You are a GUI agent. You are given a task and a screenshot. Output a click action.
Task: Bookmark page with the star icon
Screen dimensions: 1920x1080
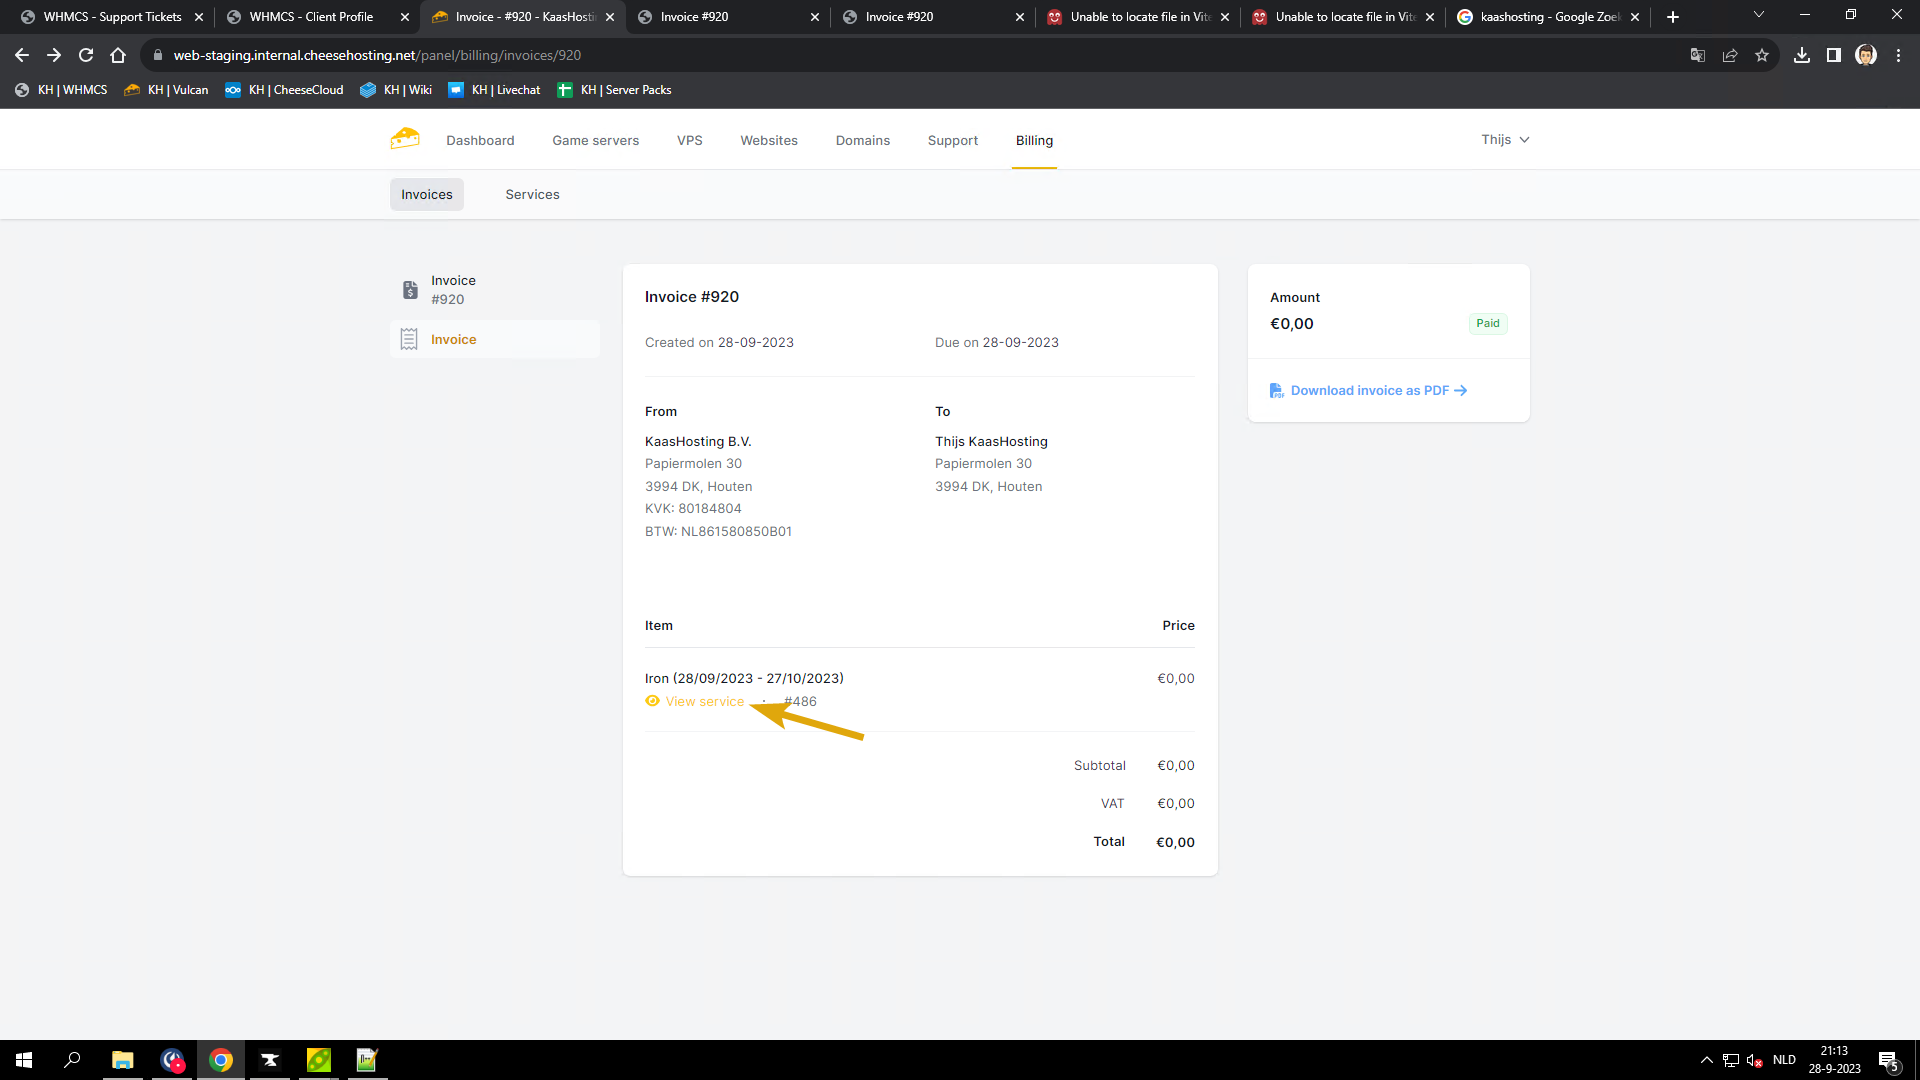point(1762,55)
